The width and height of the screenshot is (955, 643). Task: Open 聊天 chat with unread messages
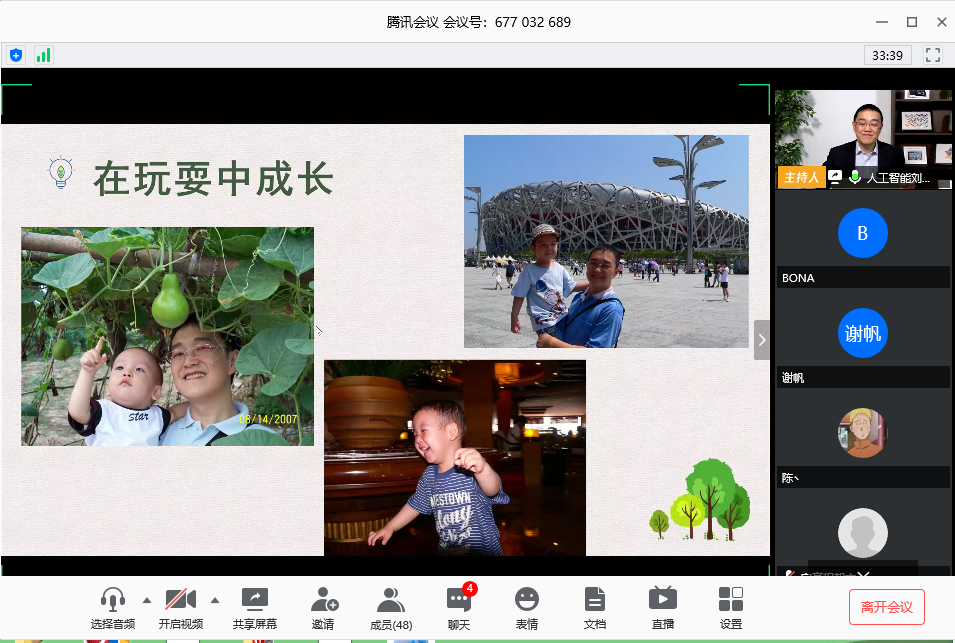[459, 600]
